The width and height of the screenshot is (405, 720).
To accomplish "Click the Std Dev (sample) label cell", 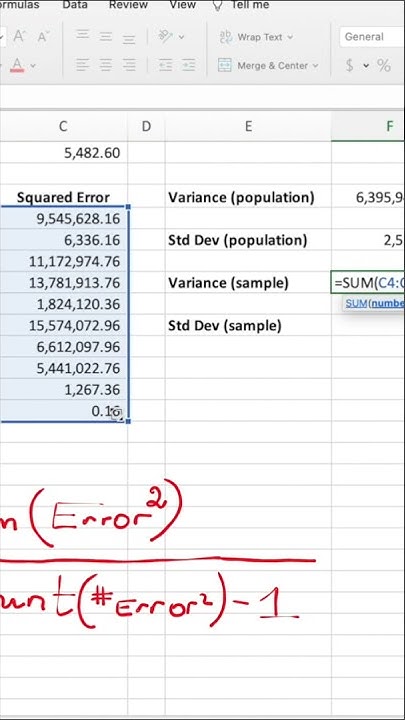I will [248, 326].
